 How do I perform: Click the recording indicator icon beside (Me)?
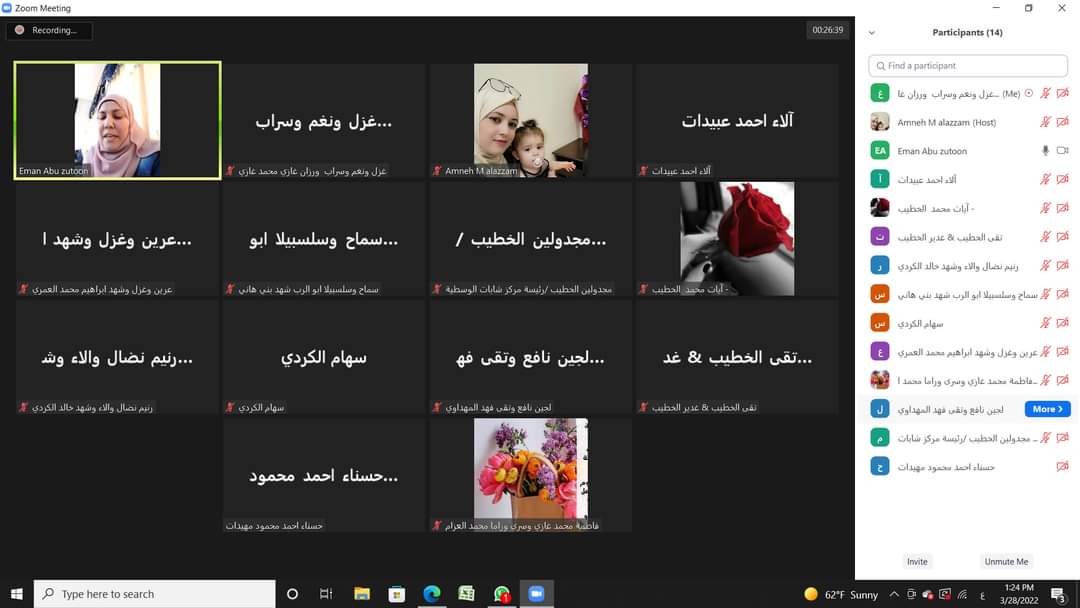[1029, 93]
